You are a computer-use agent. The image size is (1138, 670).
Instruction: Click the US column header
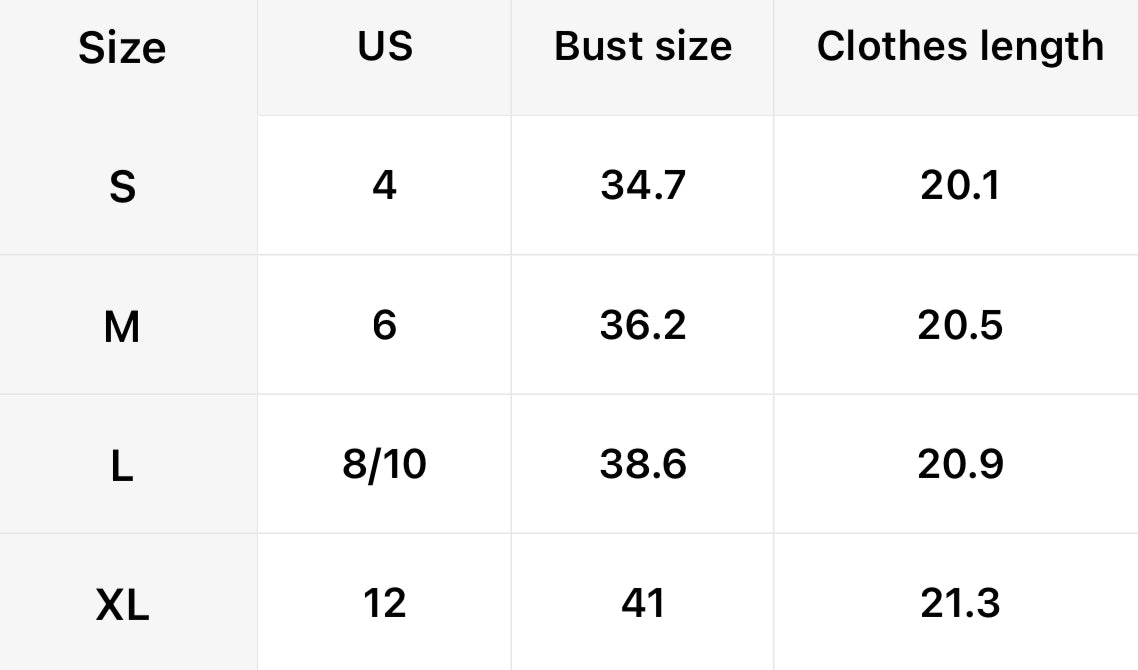(x=385, y=46)
